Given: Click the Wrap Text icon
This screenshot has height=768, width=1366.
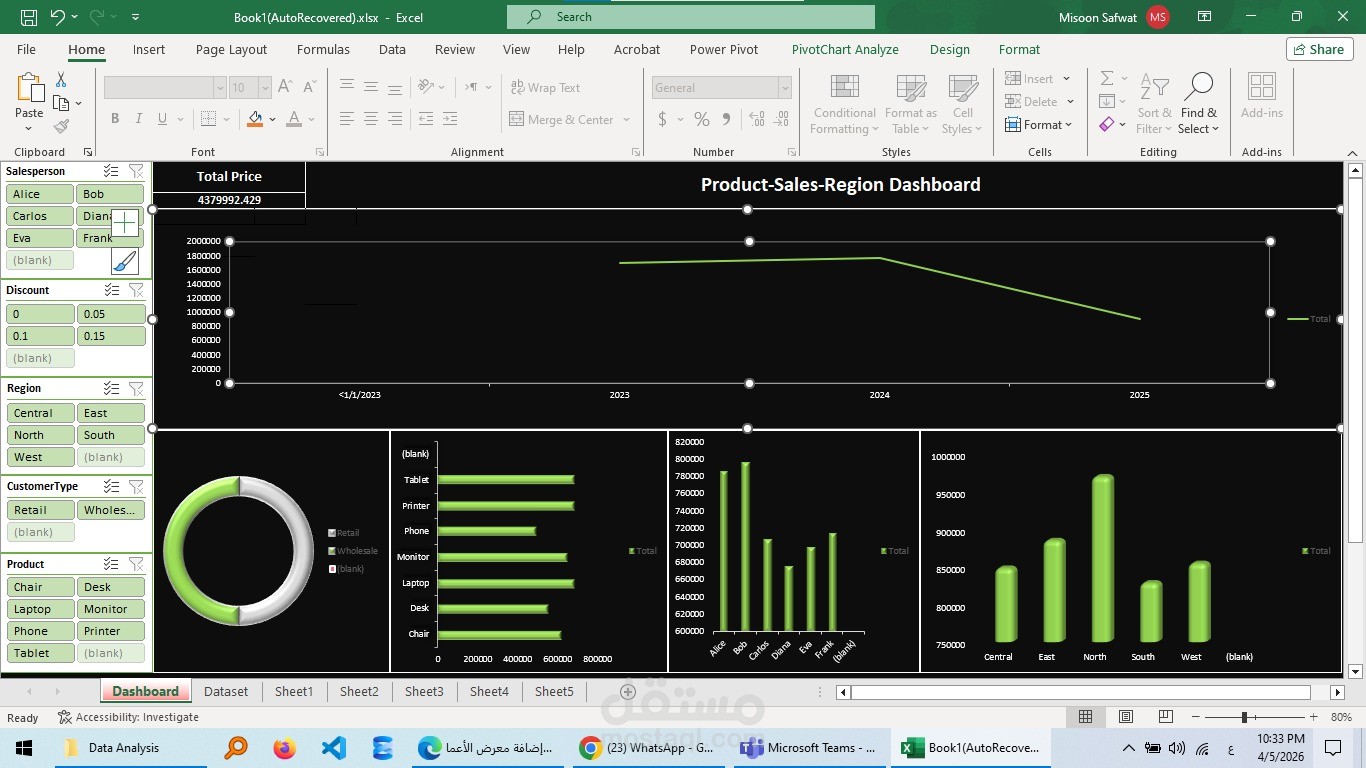Looking at the screenshot, I should pyautogui.click(x=519, y=88).
